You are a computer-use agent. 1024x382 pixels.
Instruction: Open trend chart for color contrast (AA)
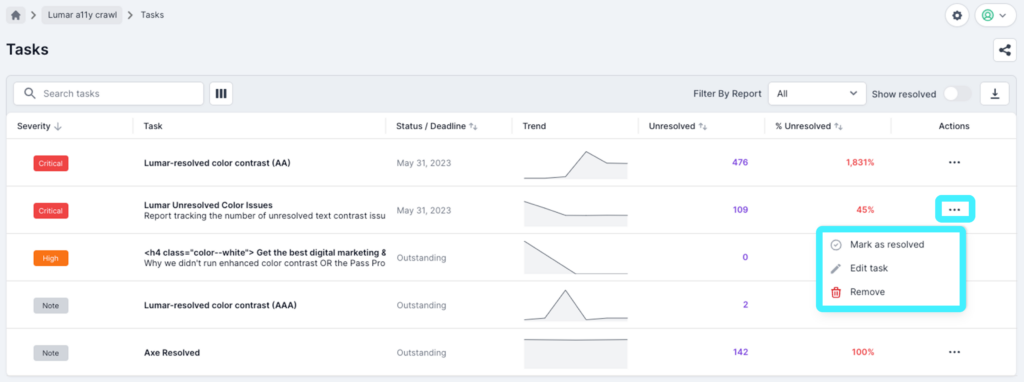coord(575,165)
